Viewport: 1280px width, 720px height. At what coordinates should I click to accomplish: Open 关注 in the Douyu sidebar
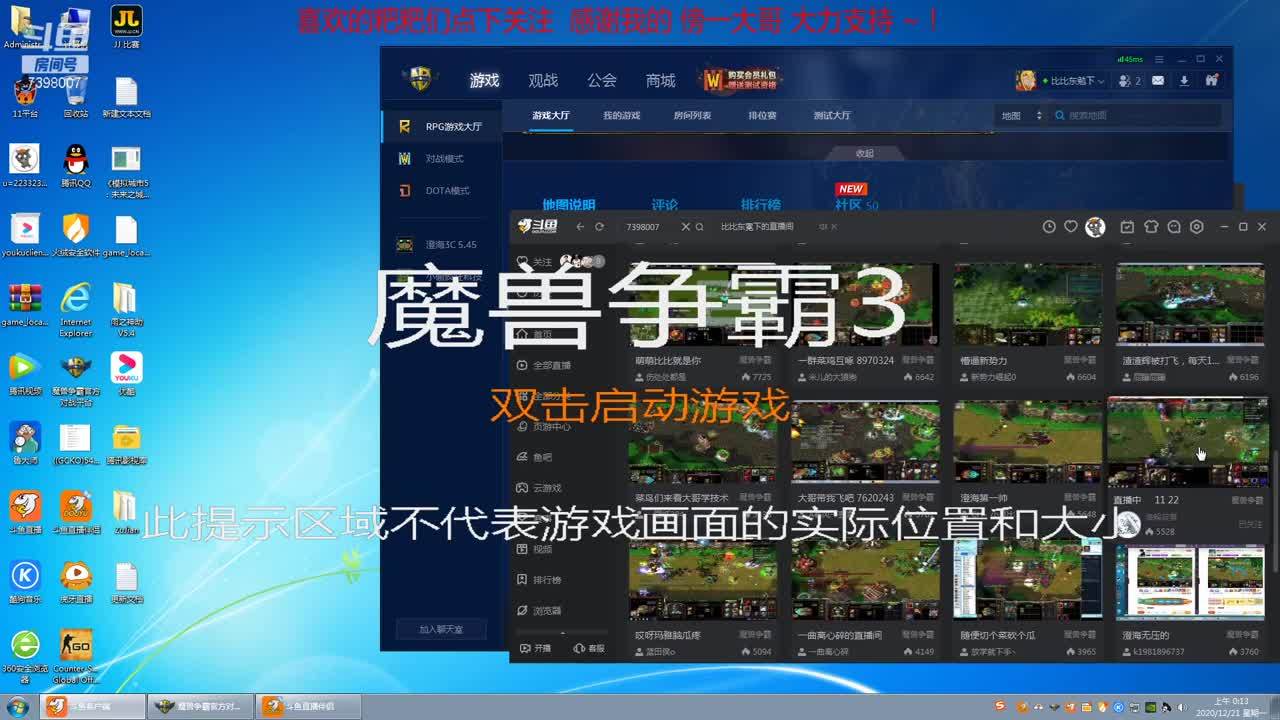[x=535, y=262]
